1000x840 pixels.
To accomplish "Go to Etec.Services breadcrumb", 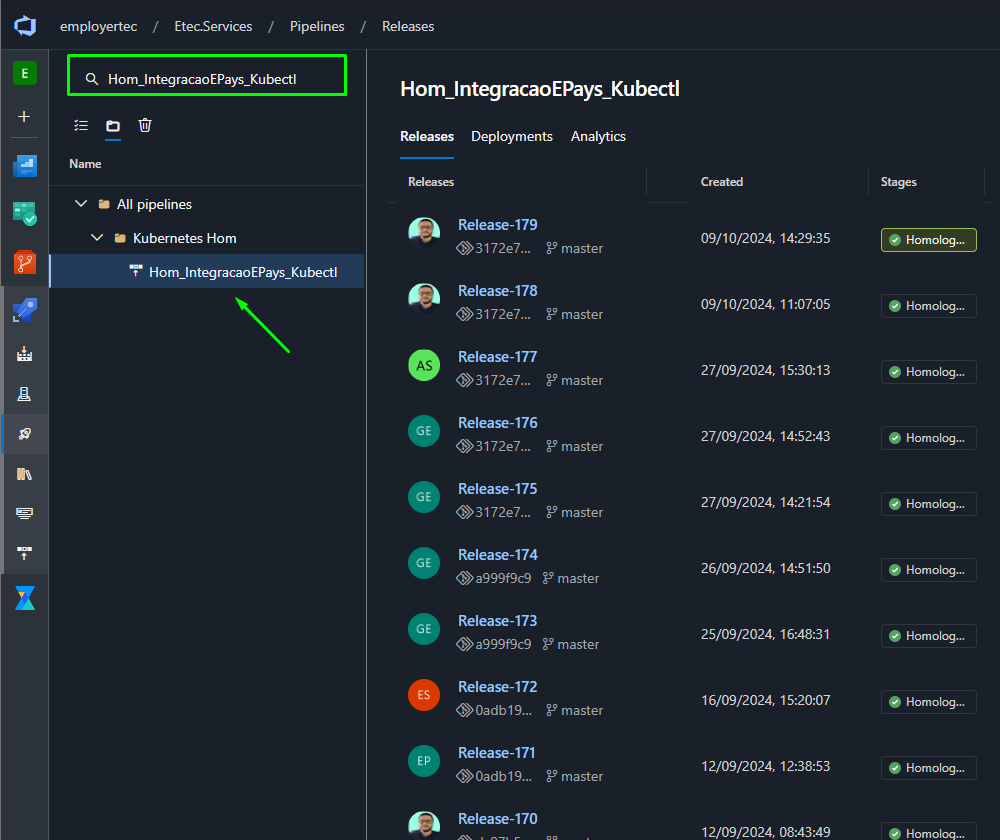I will pyautogui.click(x=213, y=26).
